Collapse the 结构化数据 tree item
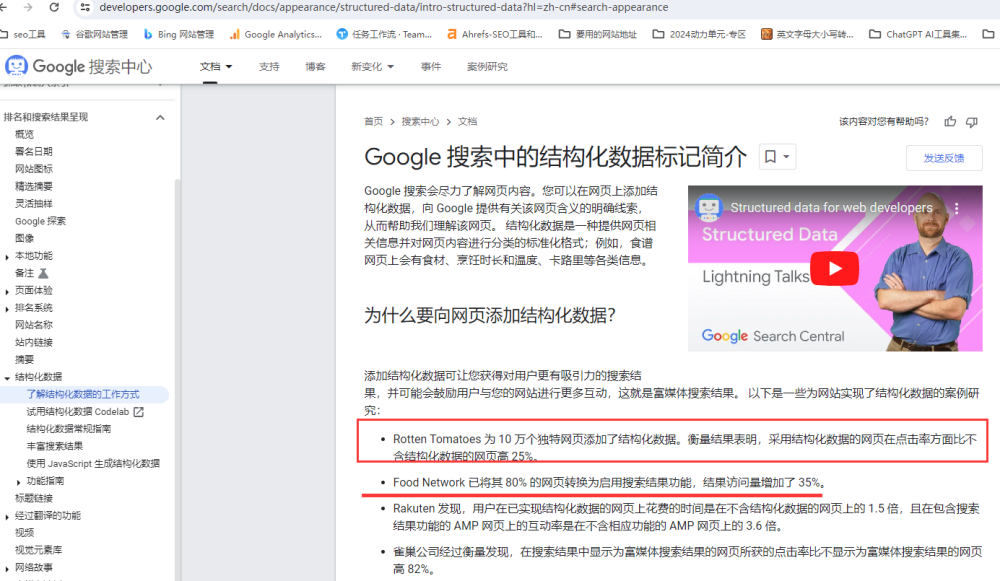This screenshot has width=1000, height=581. tap(7, 378)
